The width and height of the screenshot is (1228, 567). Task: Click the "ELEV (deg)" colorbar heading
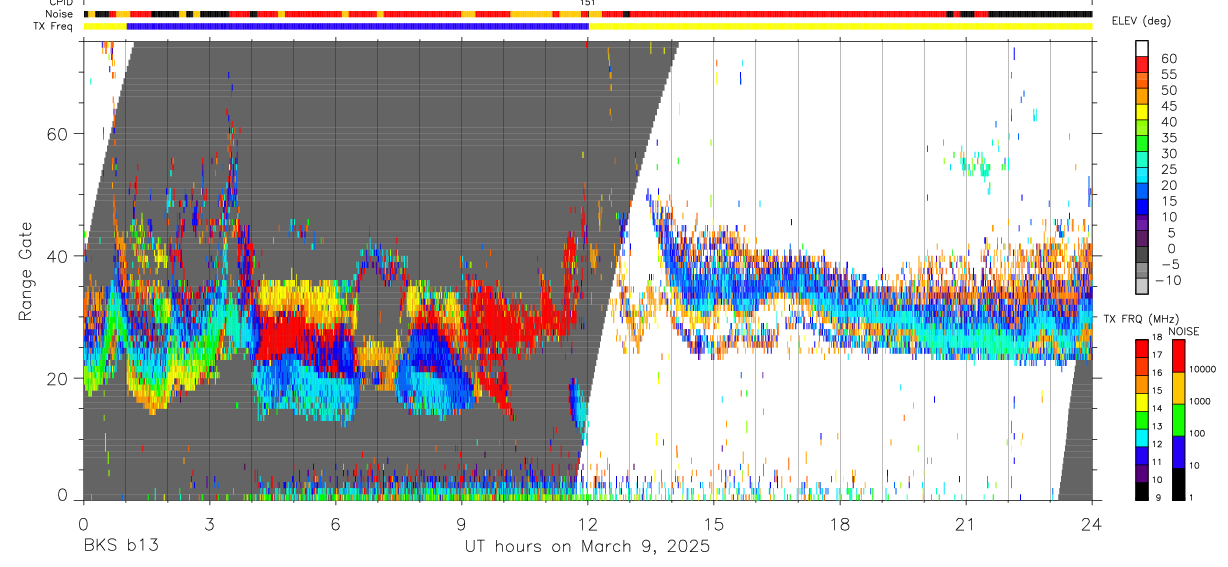point(1140,21)
